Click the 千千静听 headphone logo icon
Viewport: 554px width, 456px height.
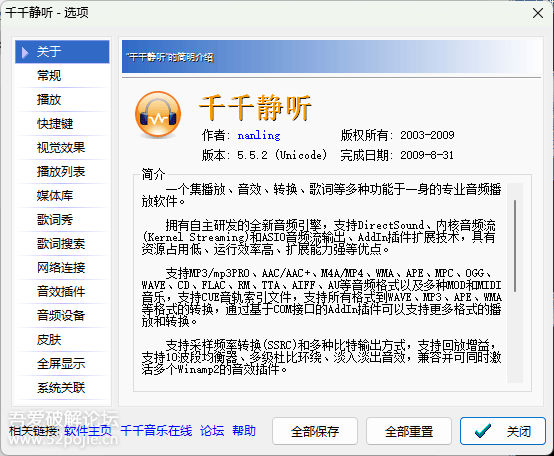[x=158, y=114]
